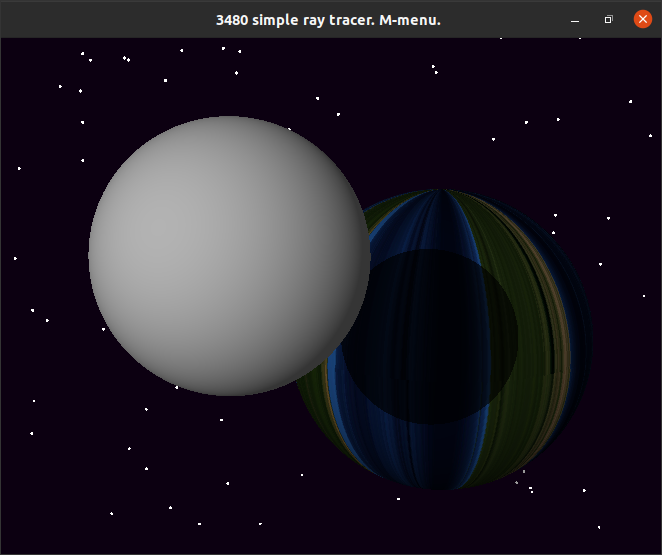This screenshot has width=662, height=555.
Task: Click the dark circular shadow on the striped planet
Action: click(x=430, y=335)
